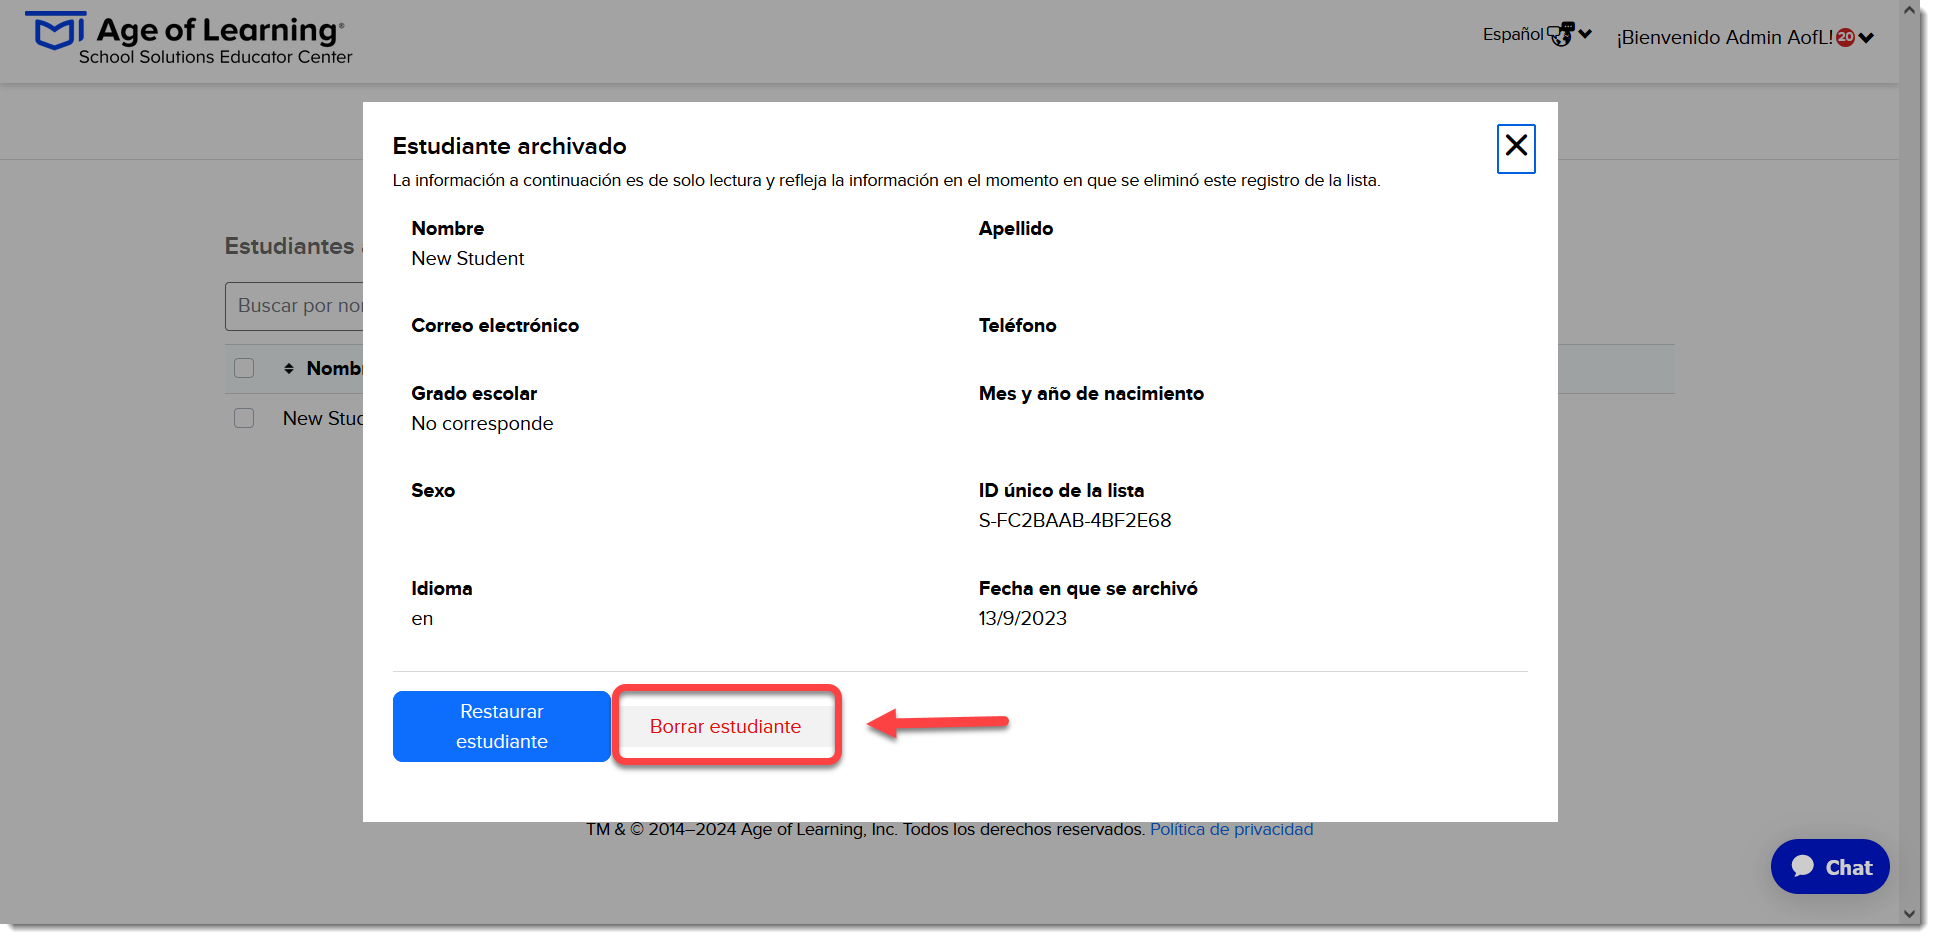Open Política de privacidad link

1231,830
